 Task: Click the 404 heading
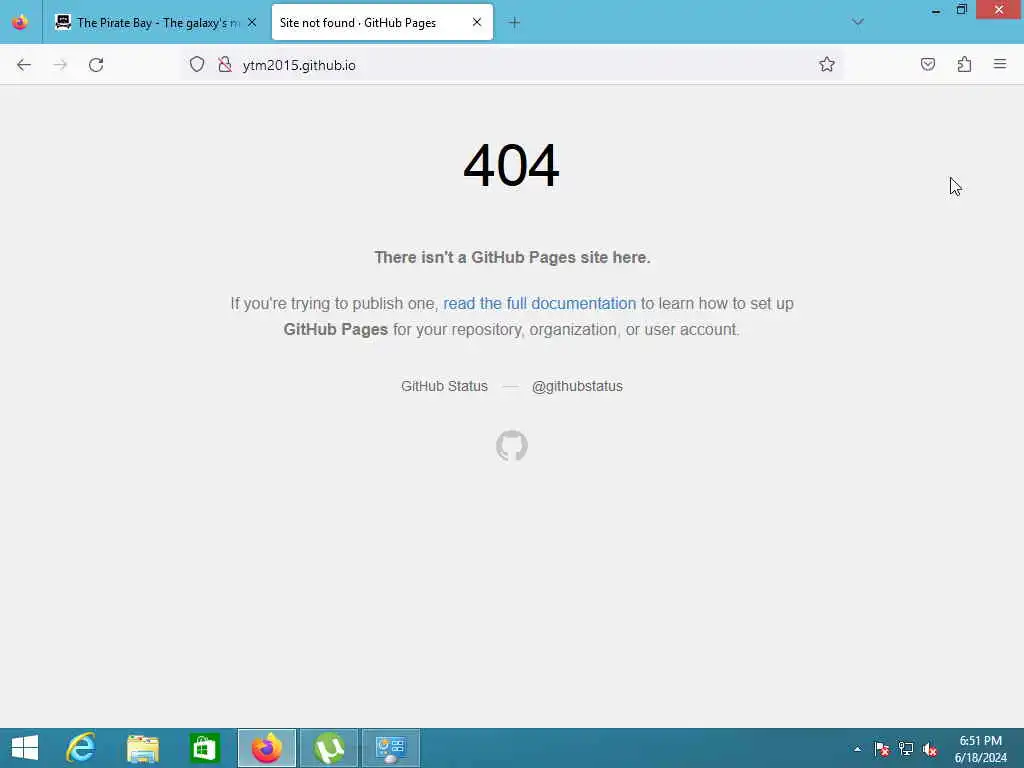coord(511,165)
